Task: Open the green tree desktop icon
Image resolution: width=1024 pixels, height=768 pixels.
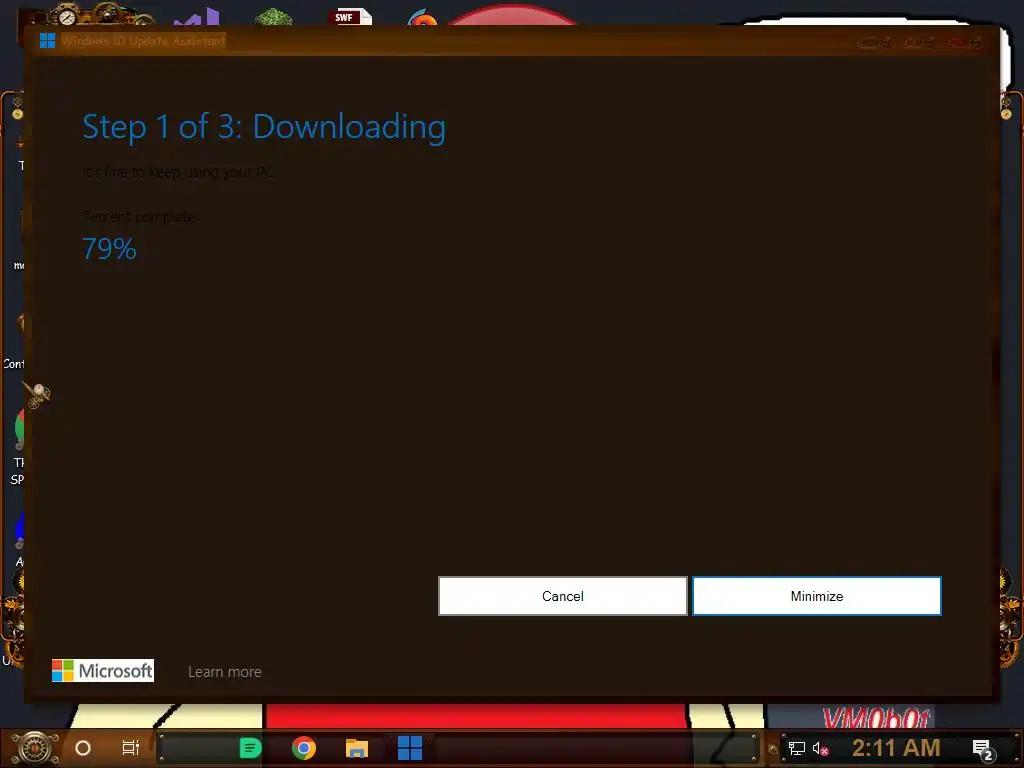Action: [x=274, y=17]
